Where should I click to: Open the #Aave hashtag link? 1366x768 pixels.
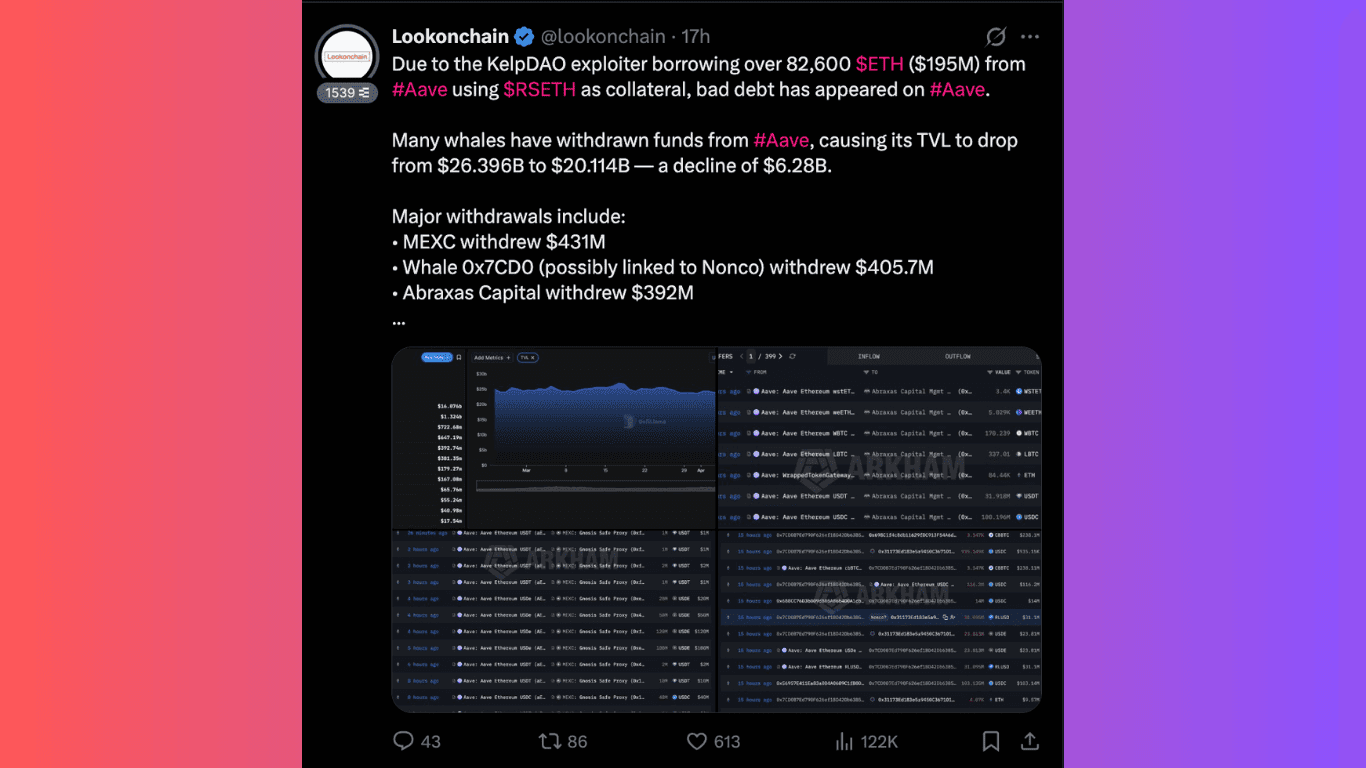[419, 89]
